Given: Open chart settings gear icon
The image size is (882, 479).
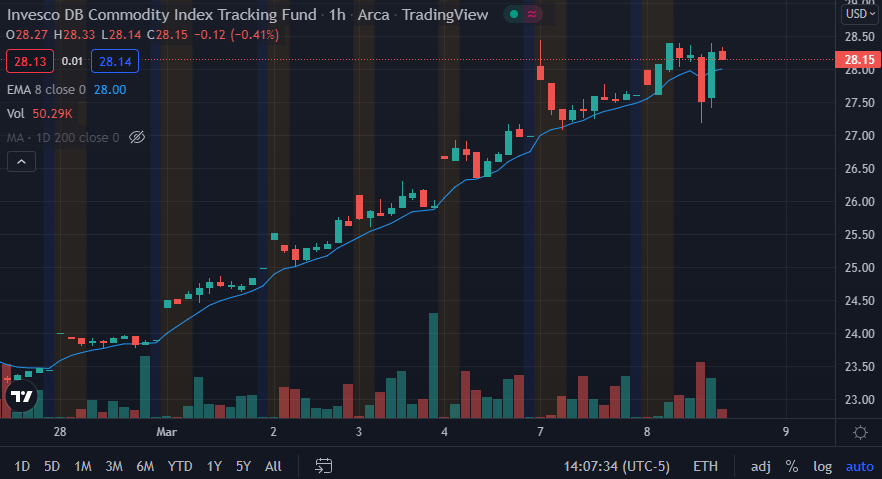Looking at the screenshot, I should [x=860, y=432].
